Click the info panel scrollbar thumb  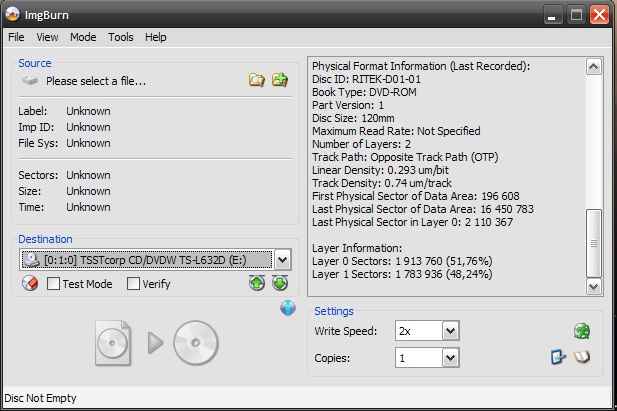(593, 243)
